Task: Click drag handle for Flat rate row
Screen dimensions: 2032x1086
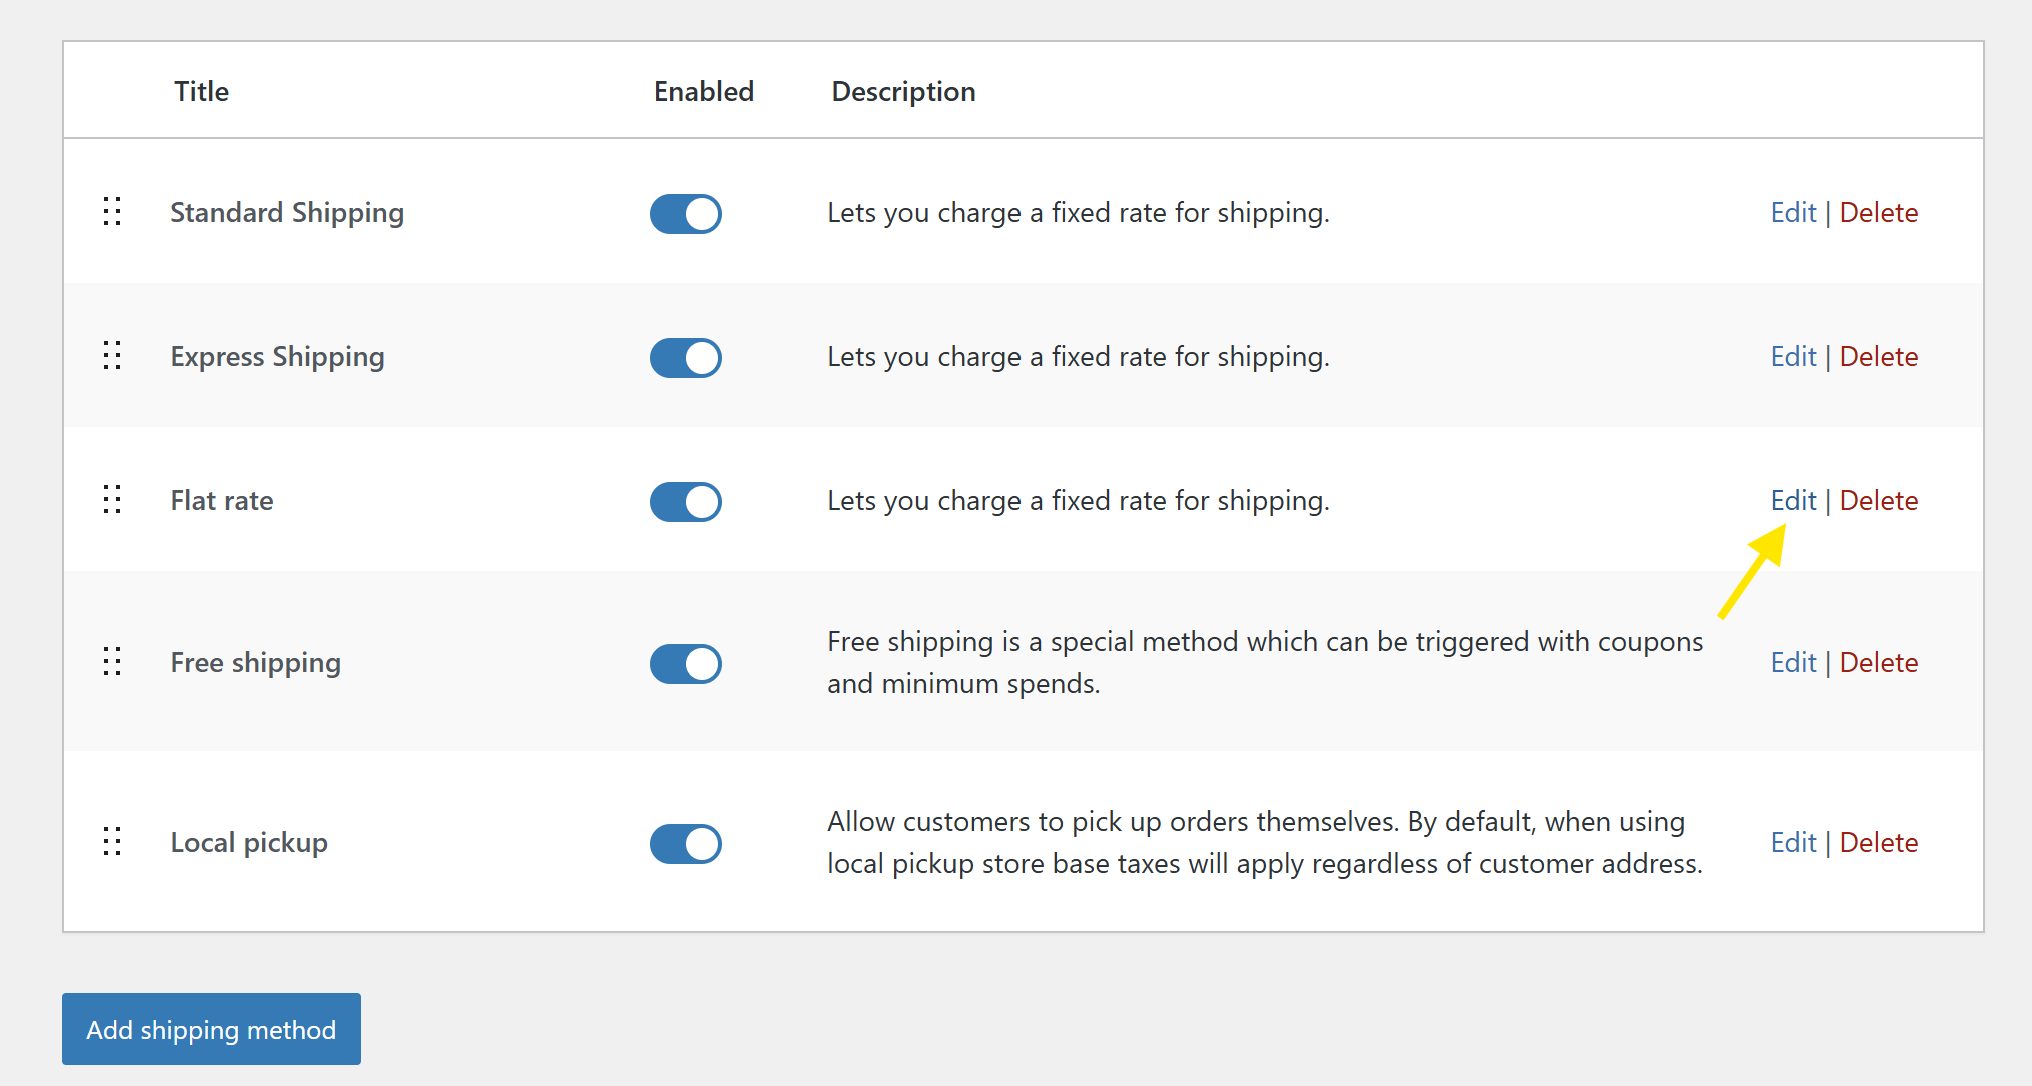Action: tap(112, 500)
